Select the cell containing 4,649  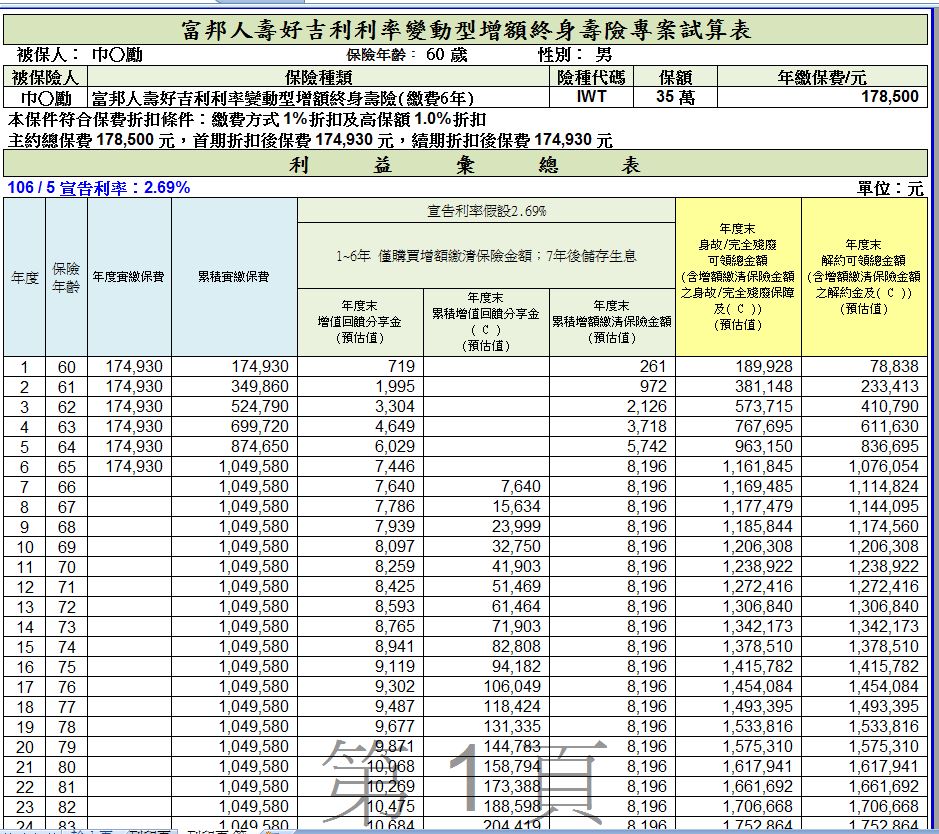(x=360, y=427)
